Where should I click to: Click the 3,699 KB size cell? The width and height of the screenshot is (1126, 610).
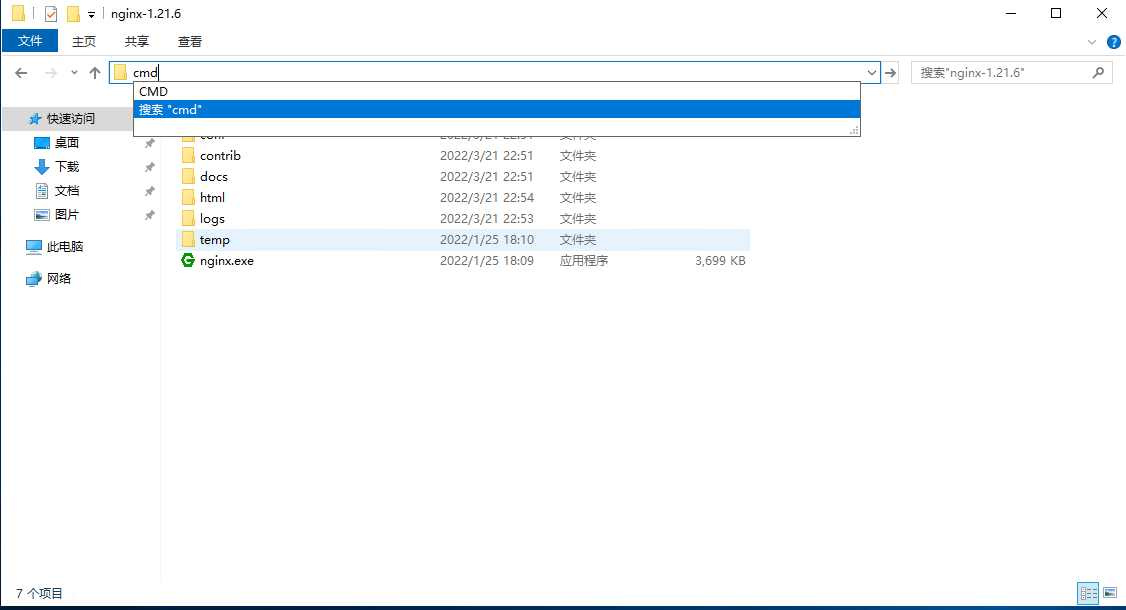point(720,260)
